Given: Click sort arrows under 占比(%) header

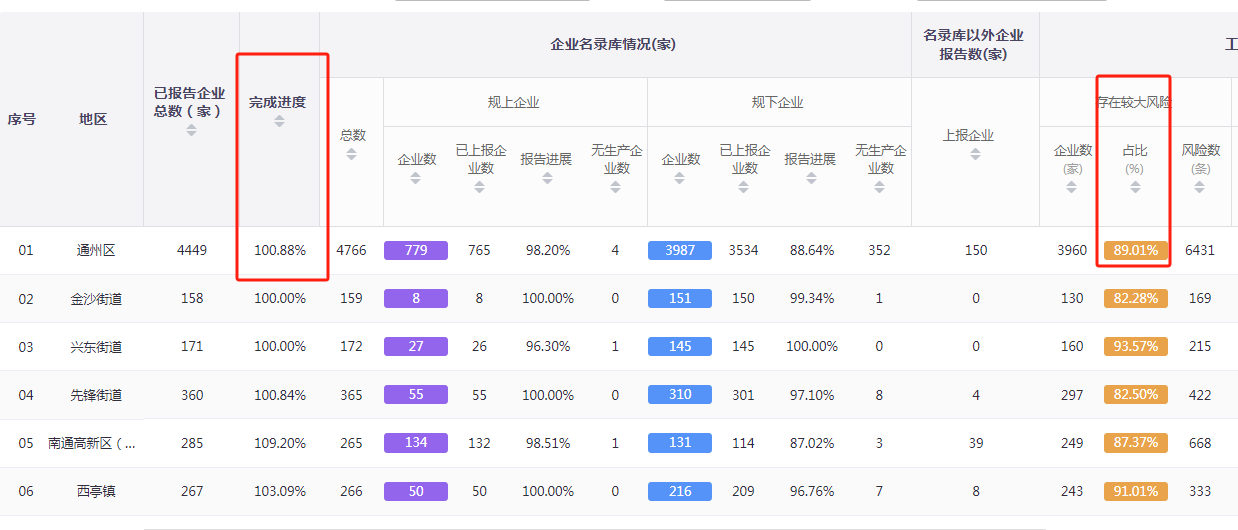Looking at the screenshot, I should pos(1135,187).
